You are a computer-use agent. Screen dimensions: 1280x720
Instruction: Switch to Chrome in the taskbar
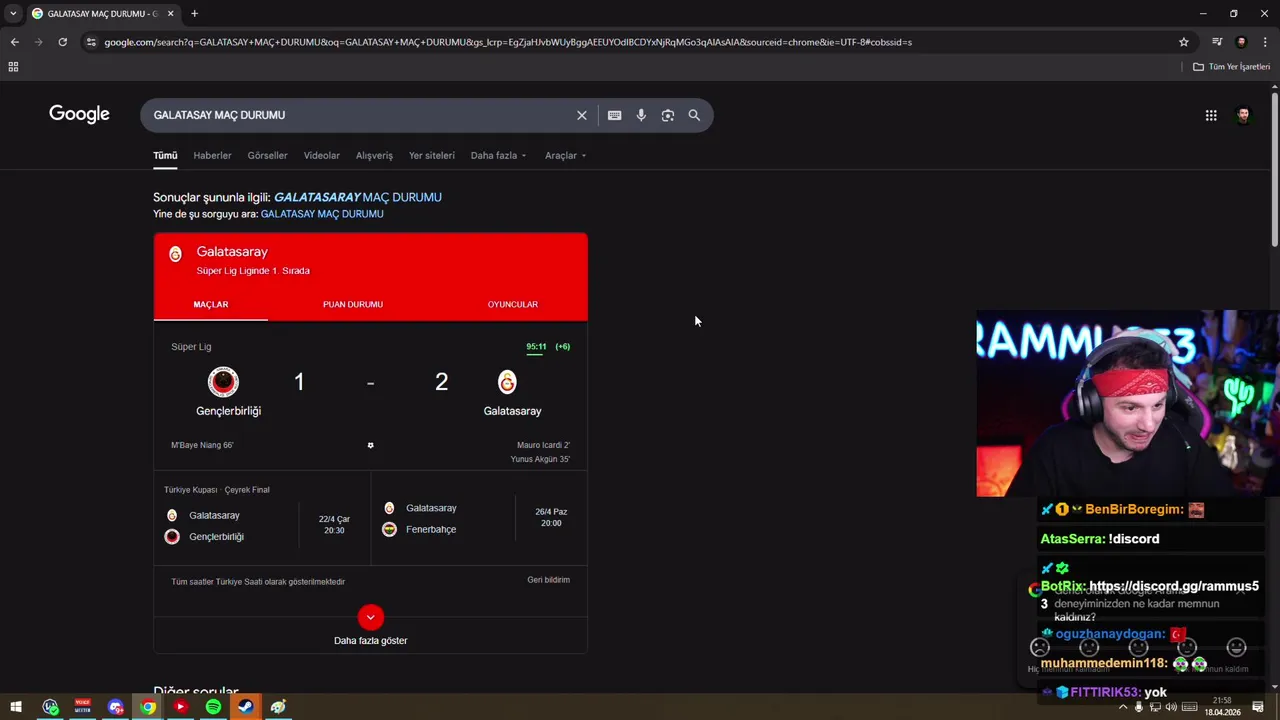[148, 707]
